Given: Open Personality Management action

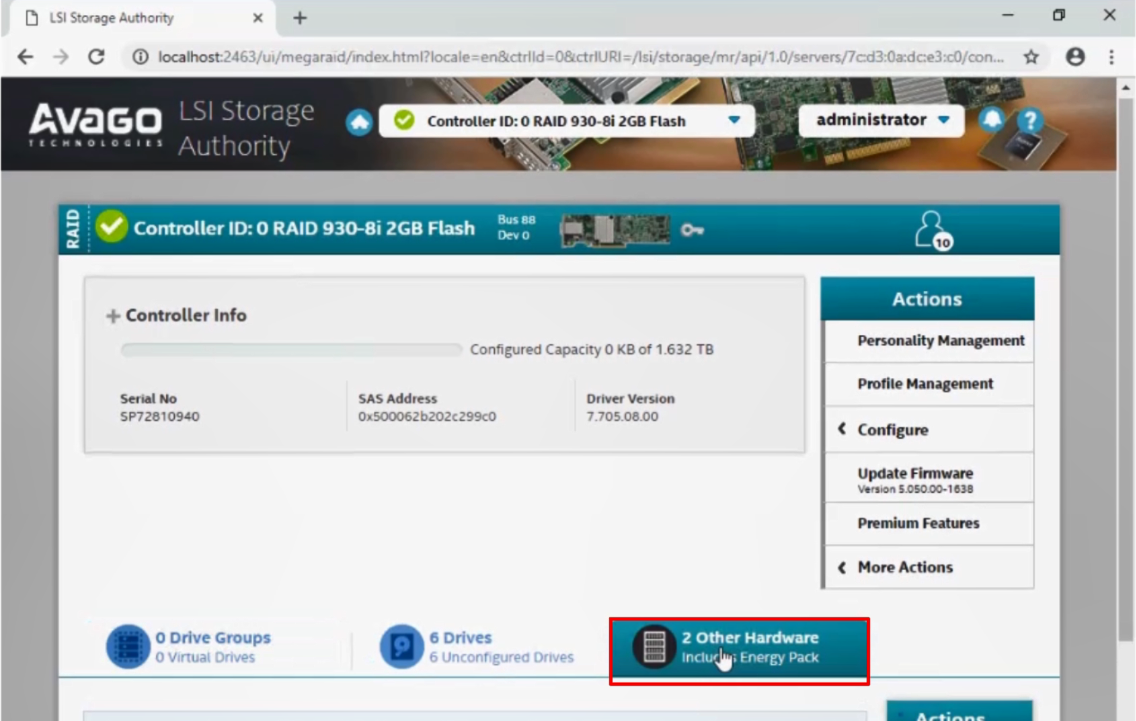Looking at the screenshot, I should coord(940,341).
